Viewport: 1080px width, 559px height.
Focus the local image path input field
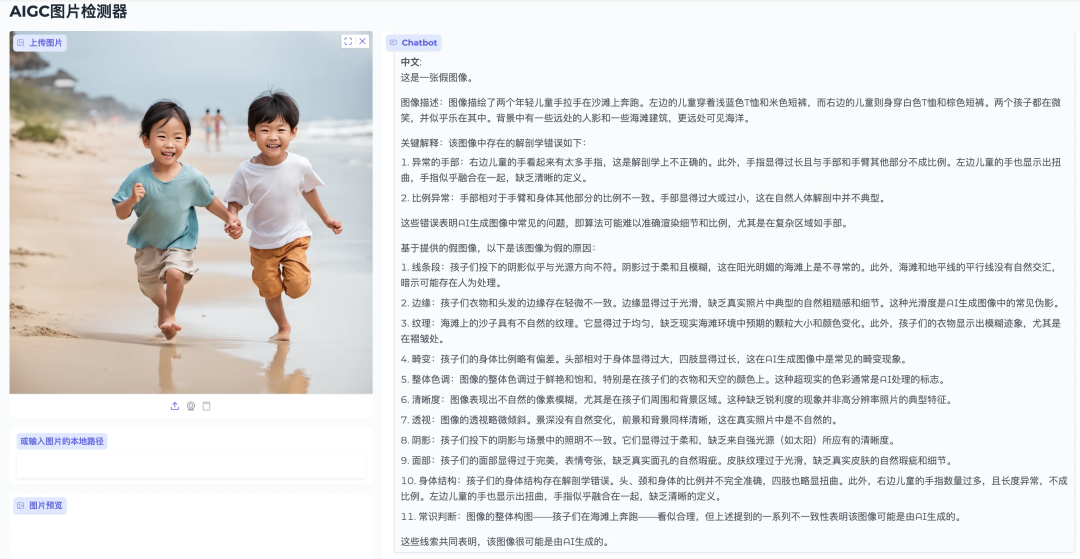[x=191, y=467]
